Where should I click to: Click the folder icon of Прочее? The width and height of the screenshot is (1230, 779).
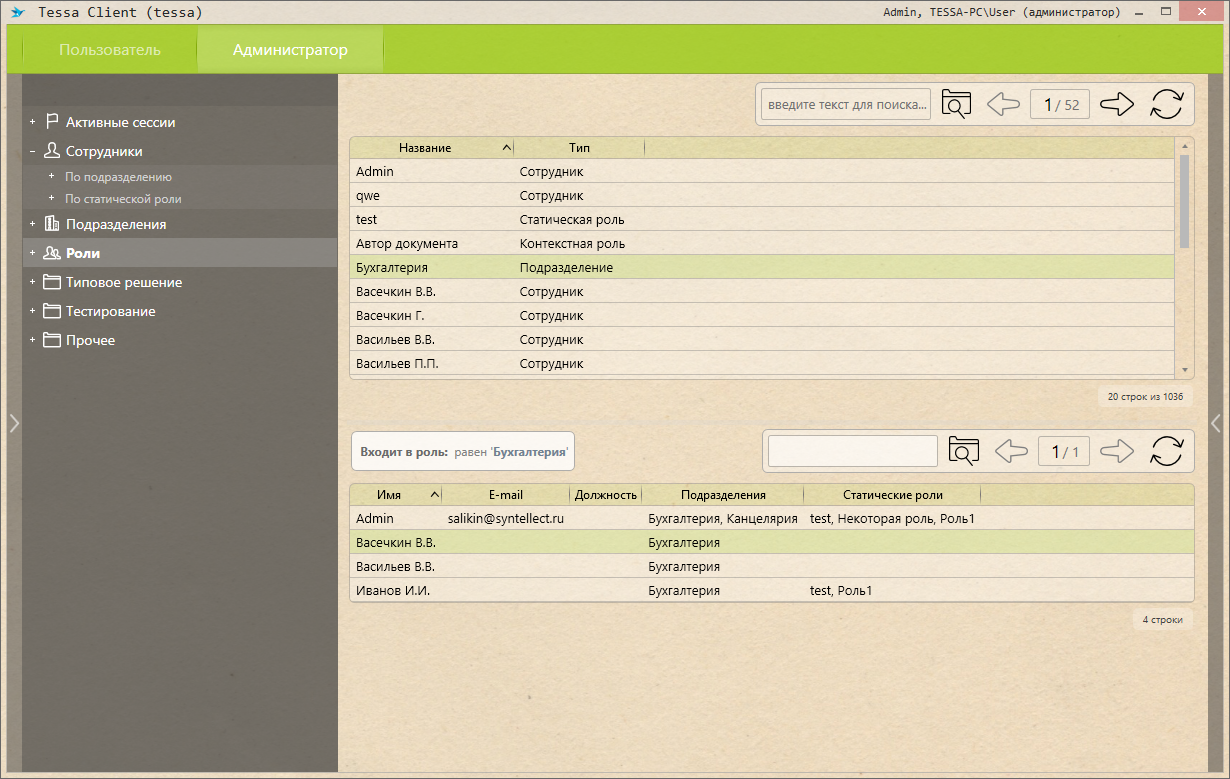52,340
